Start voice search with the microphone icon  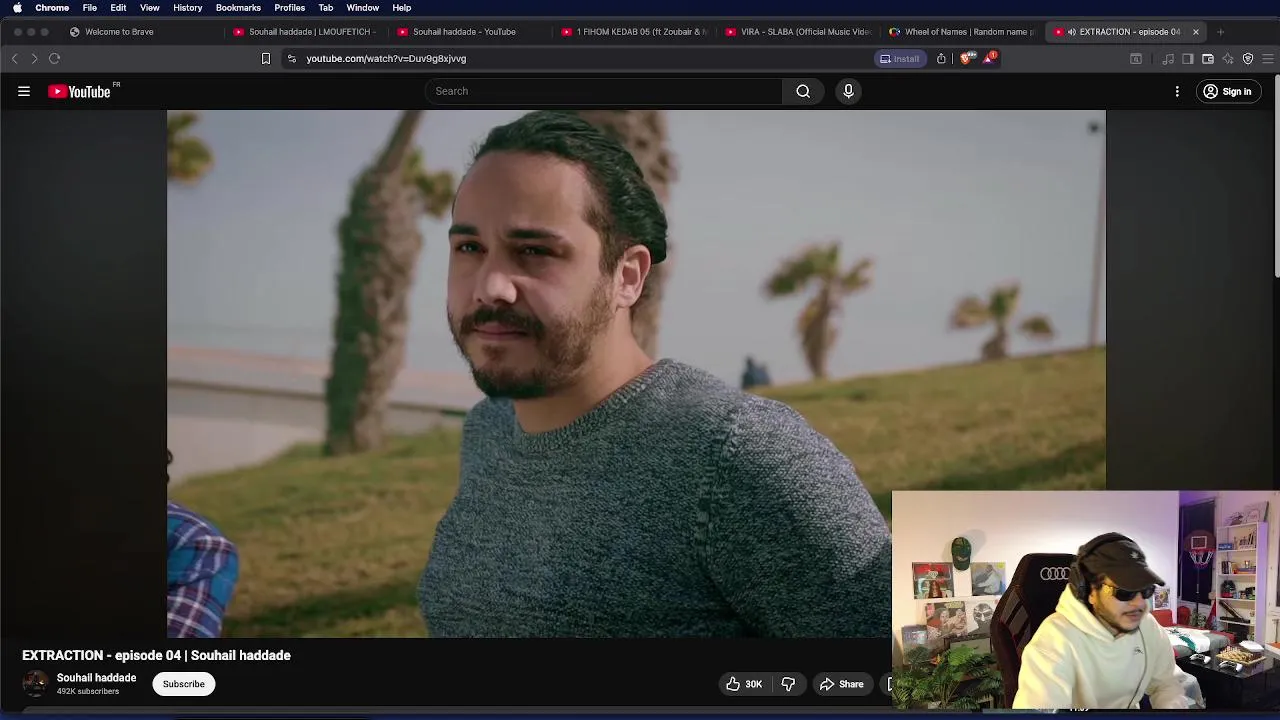(848, 91)
